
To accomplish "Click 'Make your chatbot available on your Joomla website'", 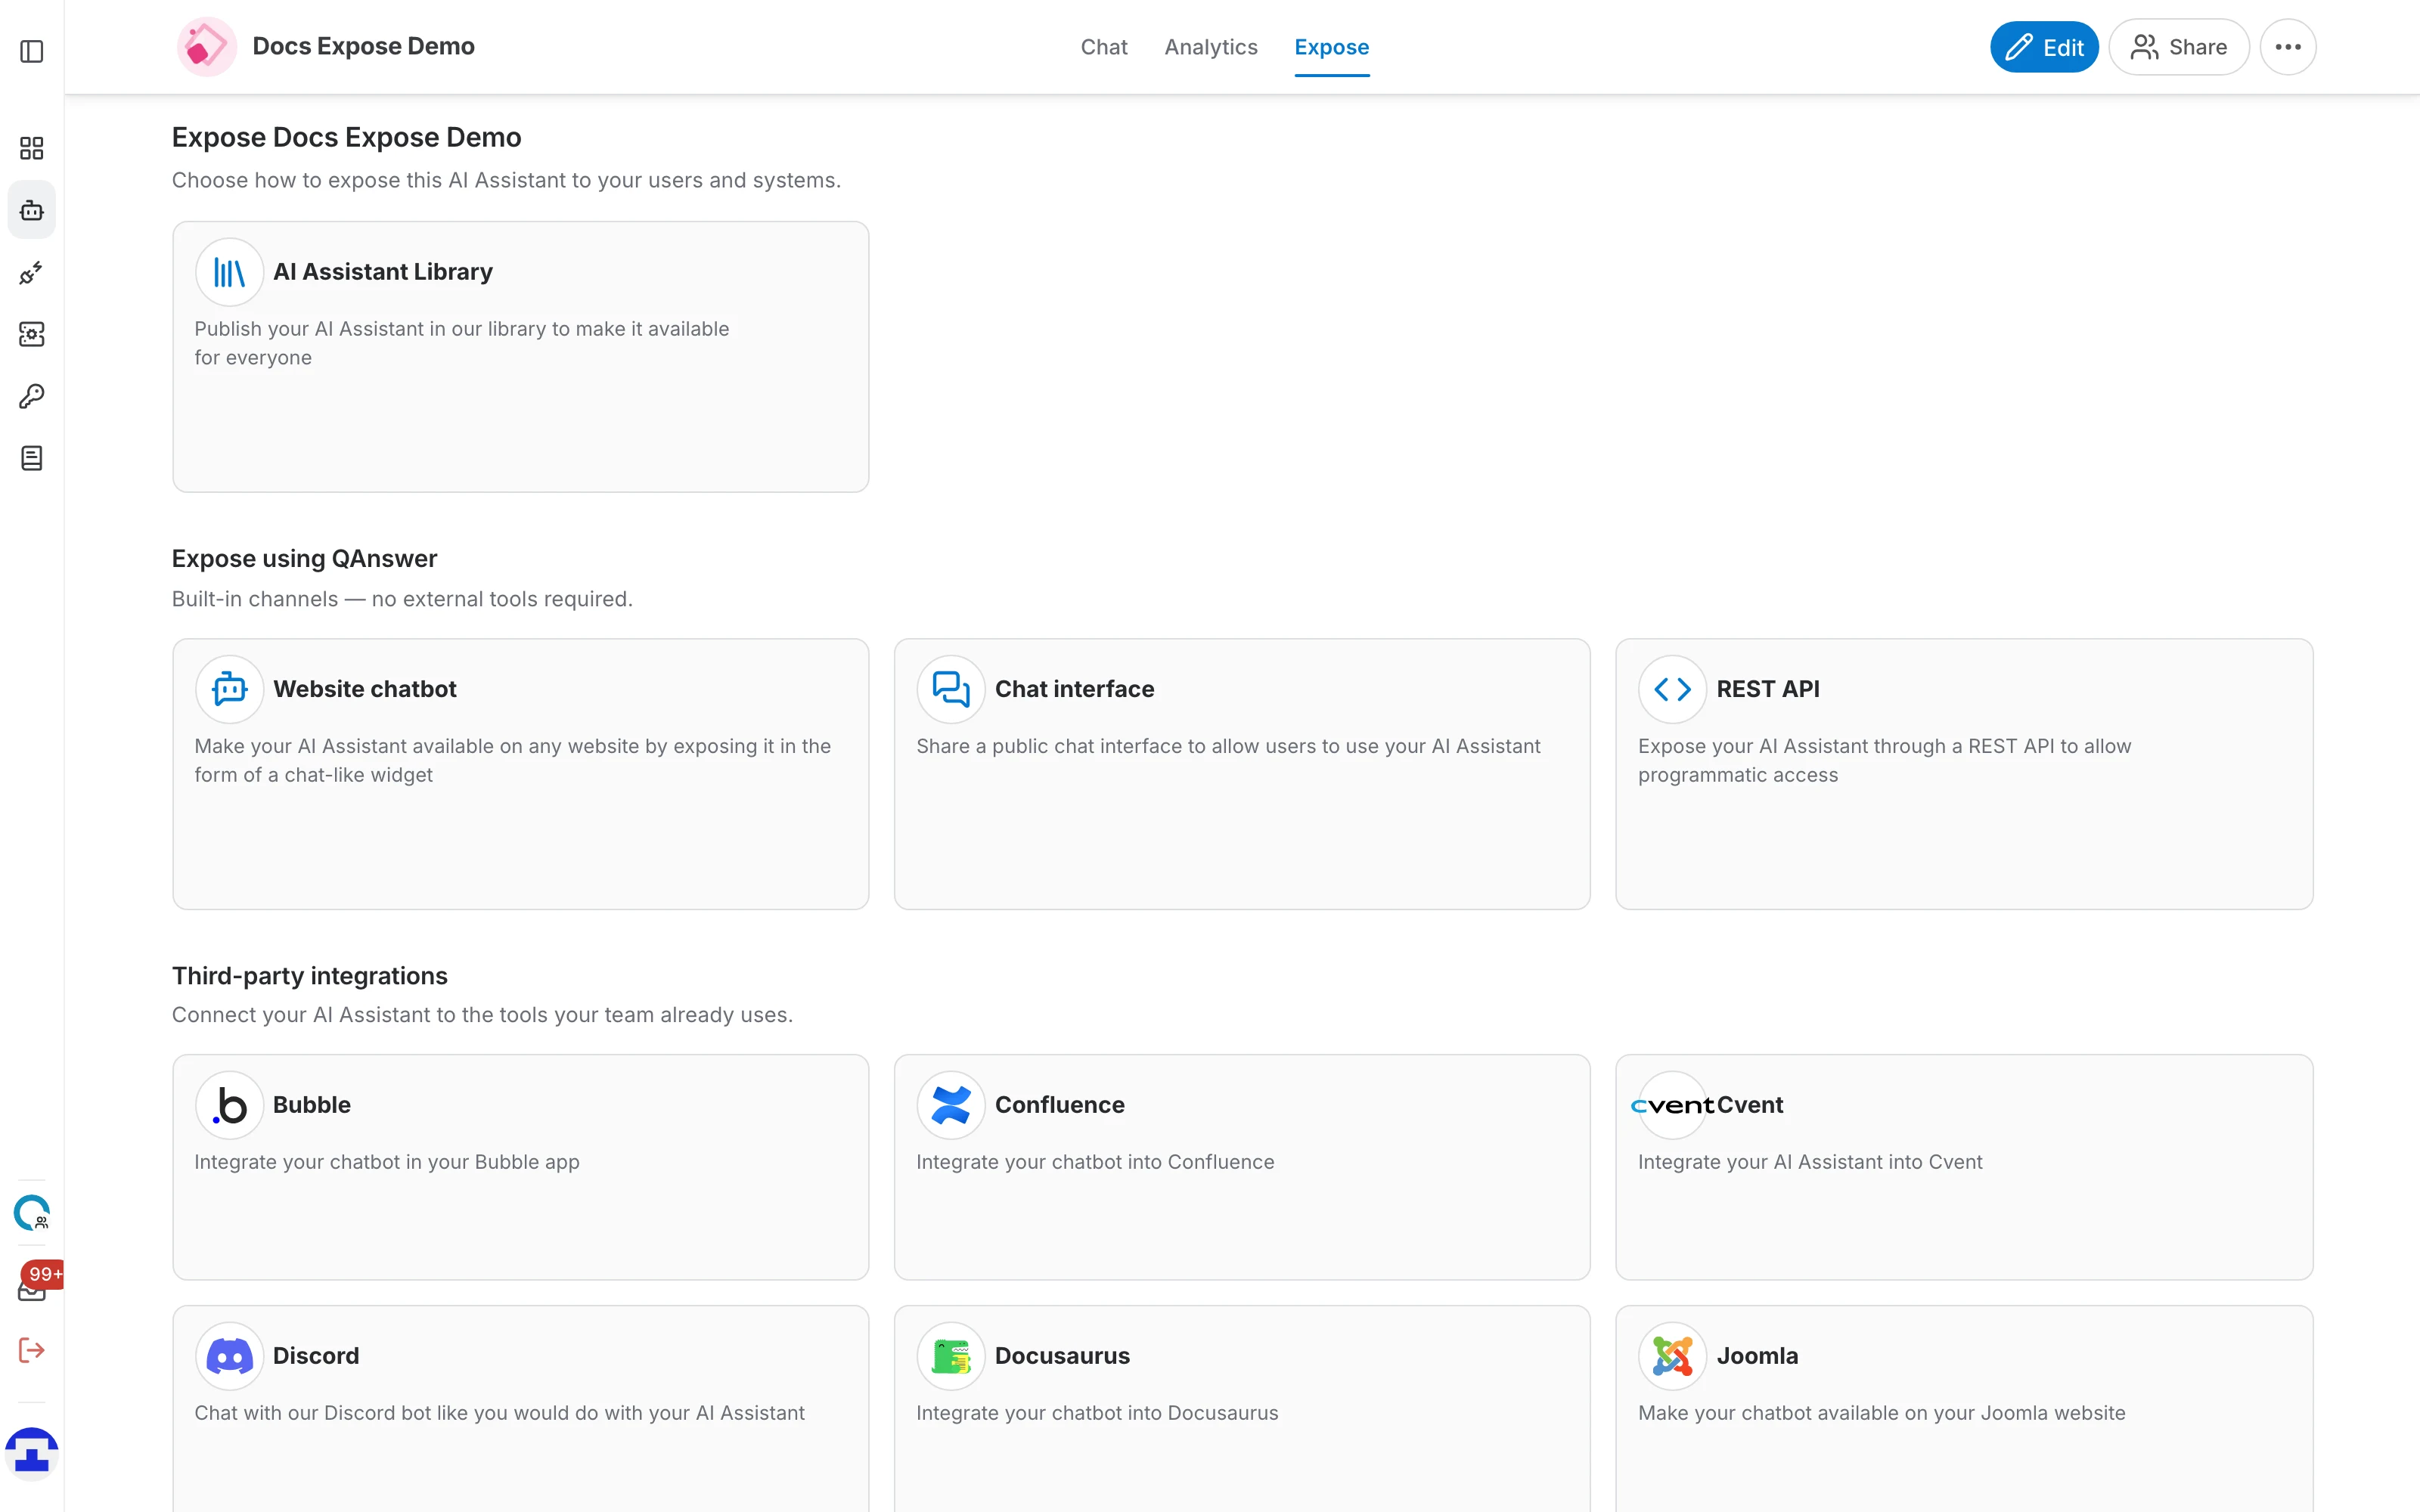I will (1881, 1413).
